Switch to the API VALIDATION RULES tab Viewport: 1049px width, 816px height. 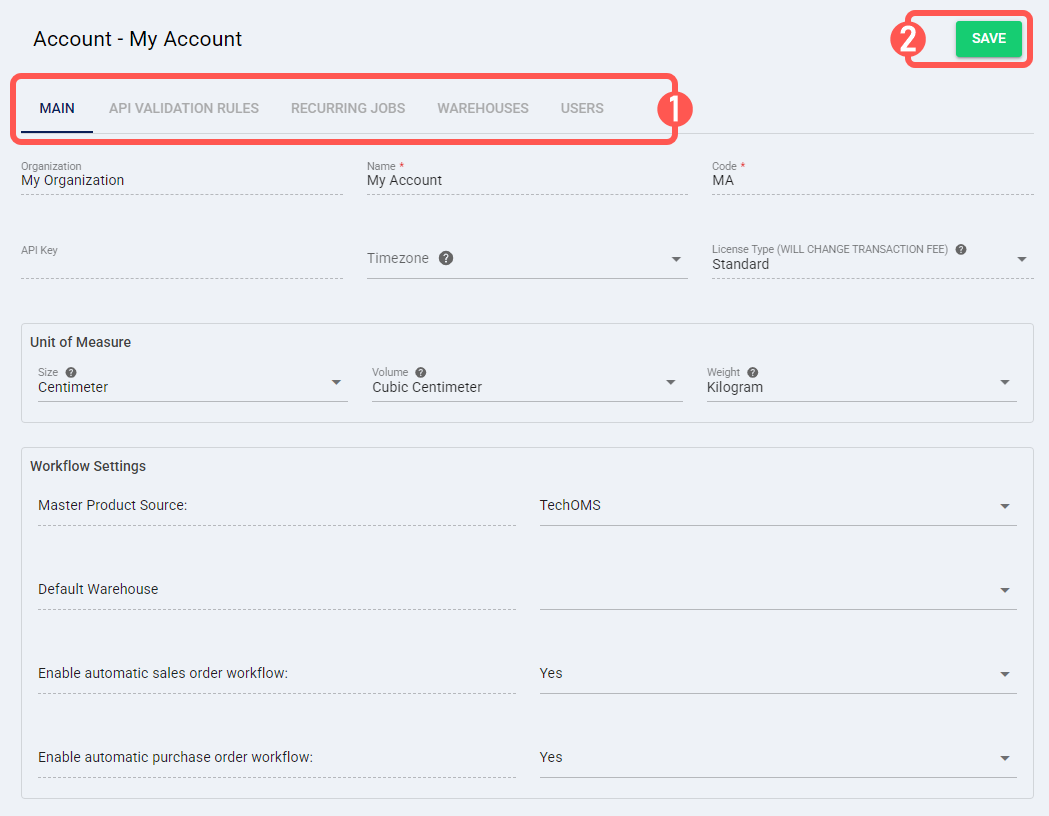click(184, 108)
